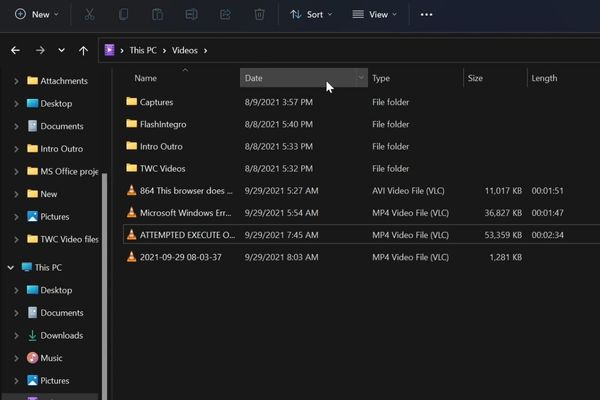This screenshot has height=400, width=600.
Task: Select the Microsoft Windows Err video file
Action: pos(186,213)
